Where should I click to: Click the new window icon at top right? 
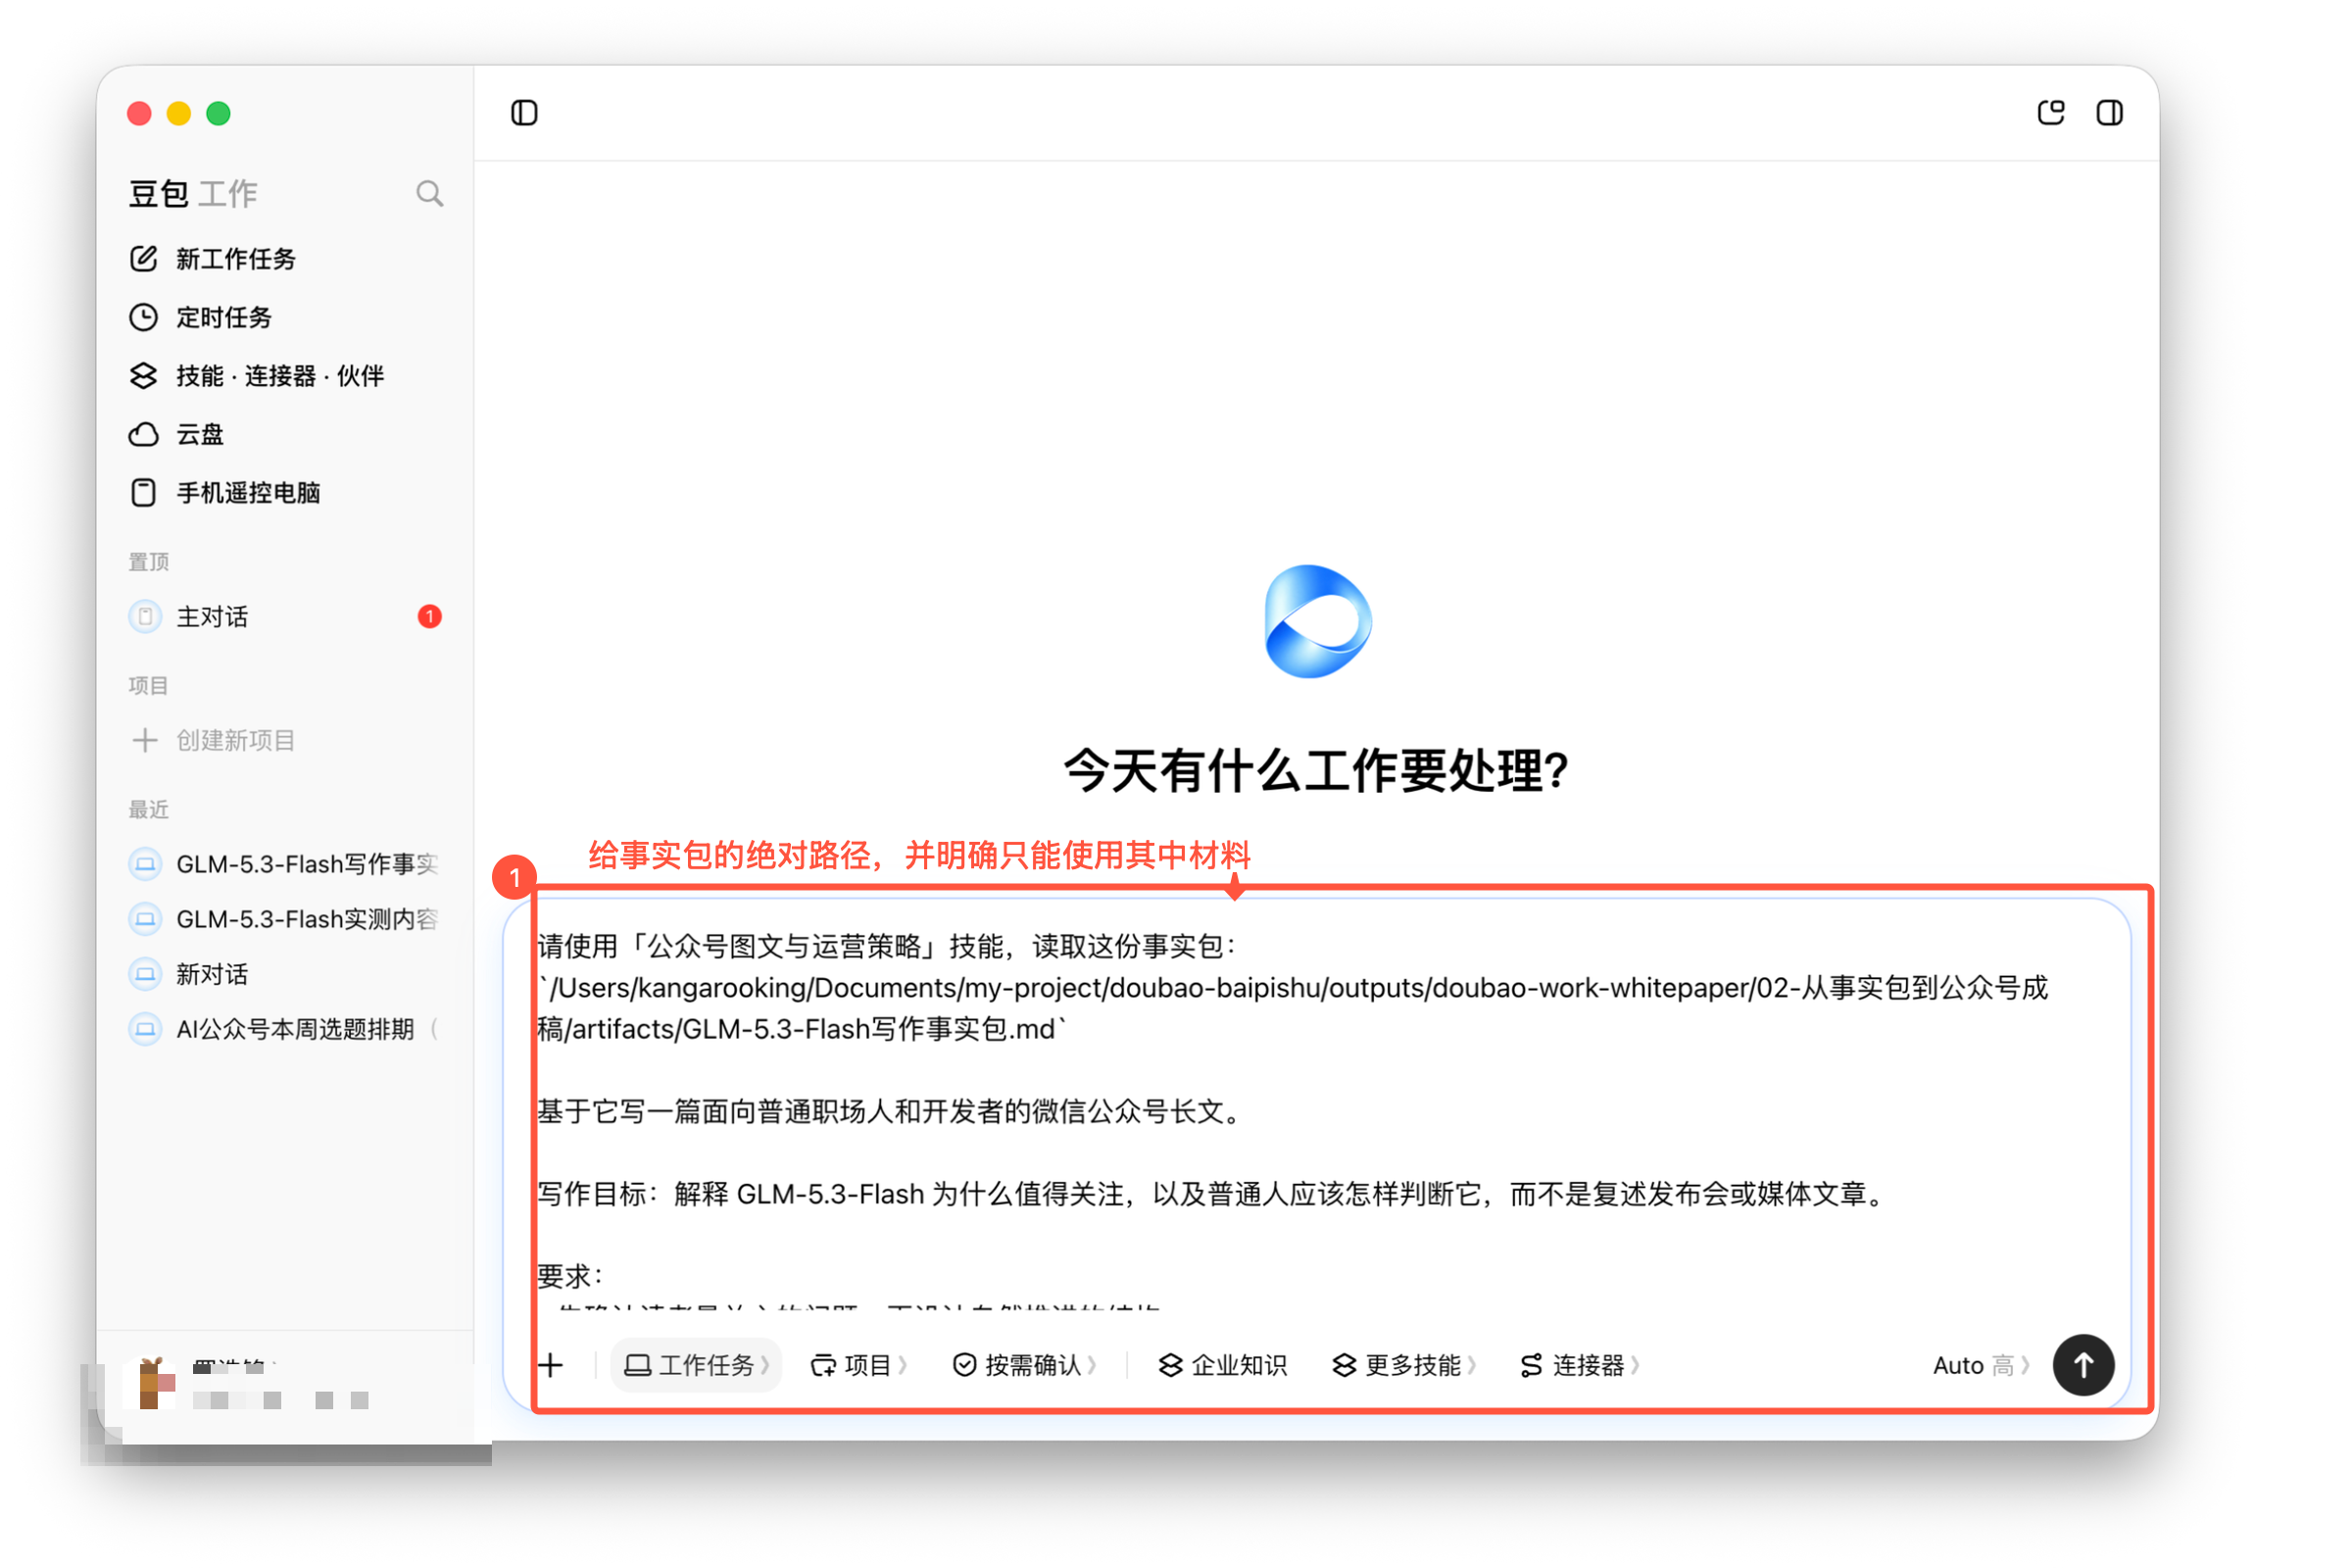[2050, 113]
